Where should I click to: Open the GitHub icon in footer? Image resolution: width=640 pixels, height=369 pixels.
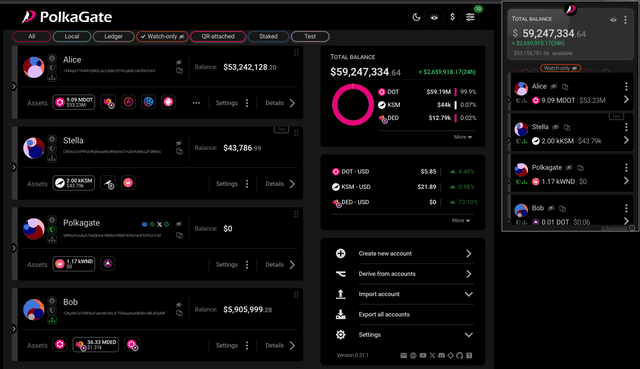460,356
